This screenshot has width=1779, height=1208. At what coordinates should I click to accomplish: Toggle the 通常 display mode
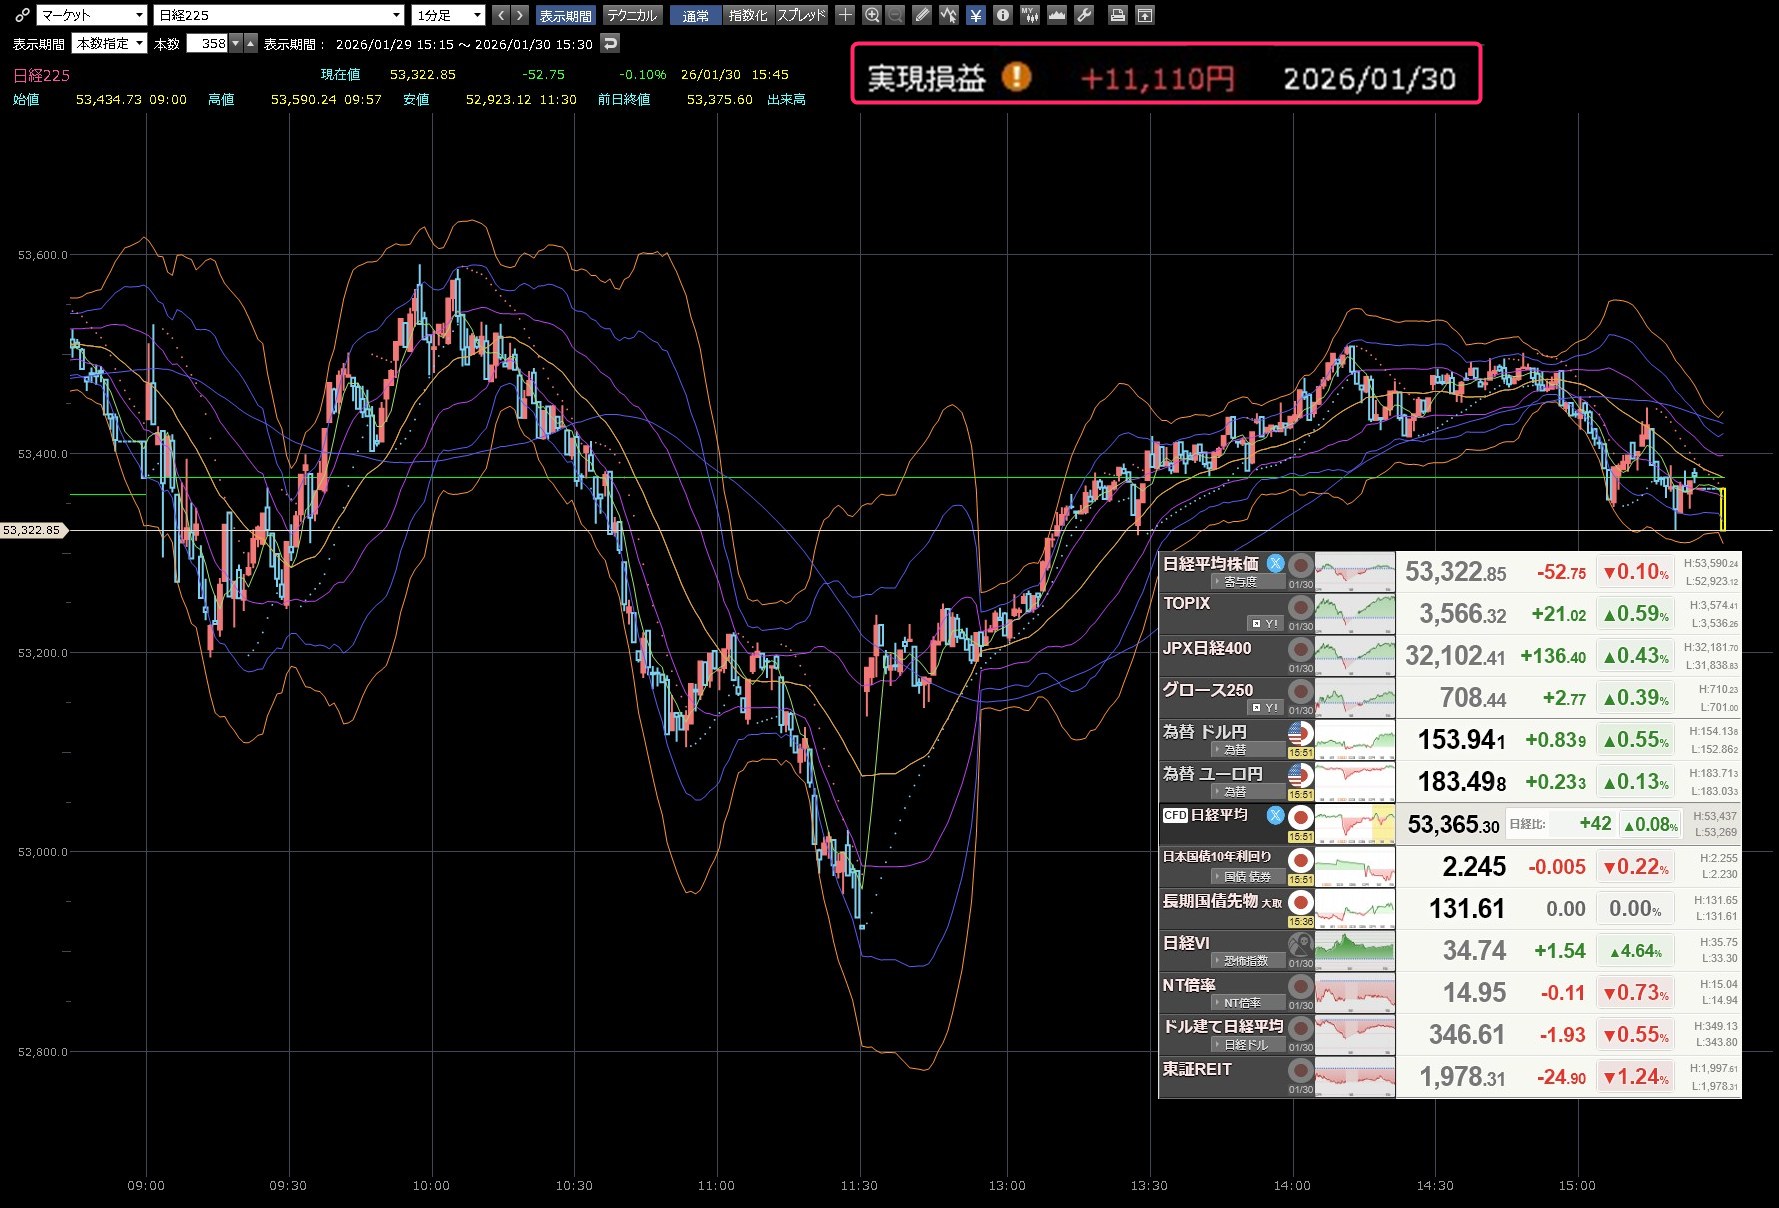point(695,15)
